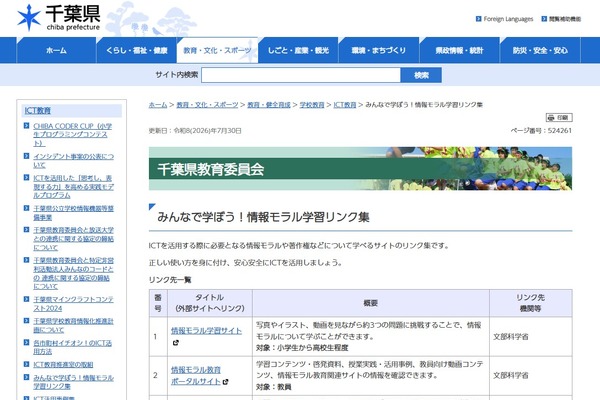This screenshot has width=600, height=400.
Task: Open 情報モラル学習サイト table link
Action: (206, 331)
